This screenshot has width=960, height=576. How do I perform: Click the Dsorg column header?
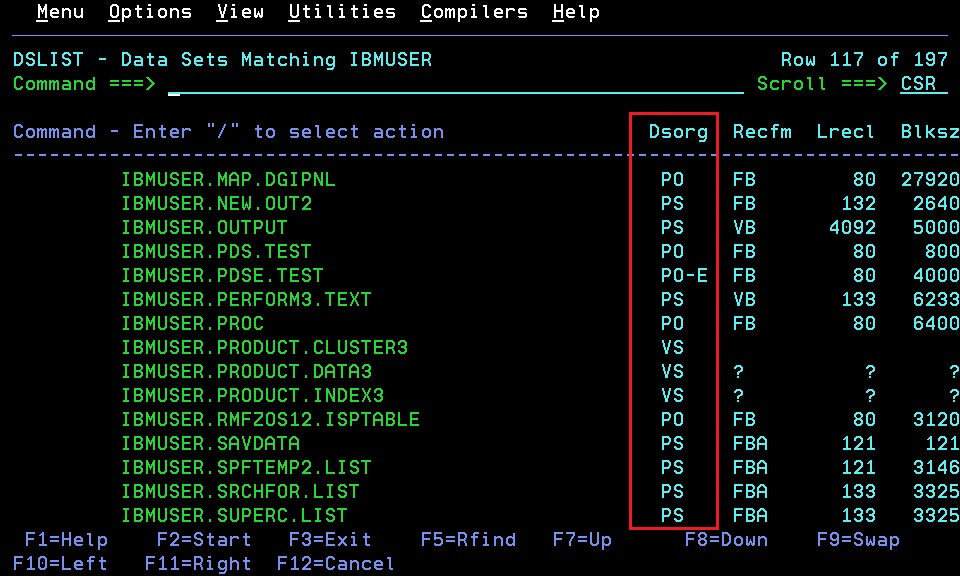pos(678,132)
